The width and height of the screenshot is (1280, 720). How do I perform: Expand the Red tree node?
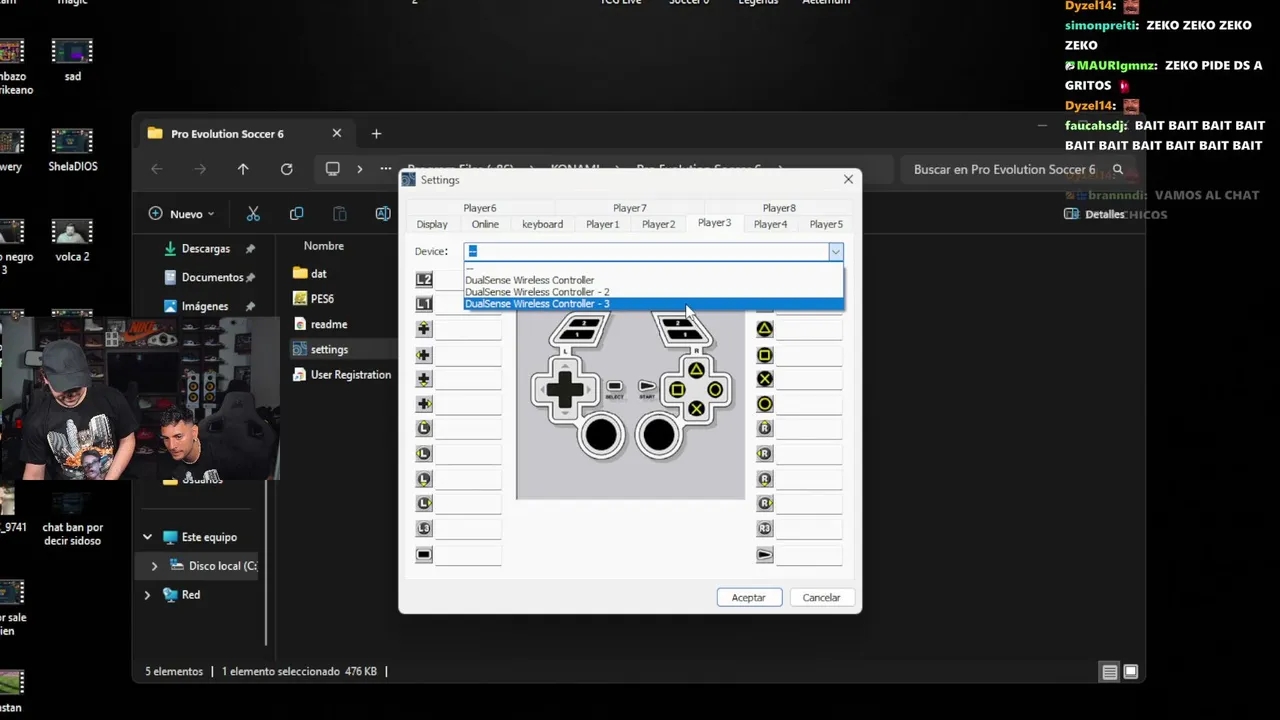(x=148, y=595)
